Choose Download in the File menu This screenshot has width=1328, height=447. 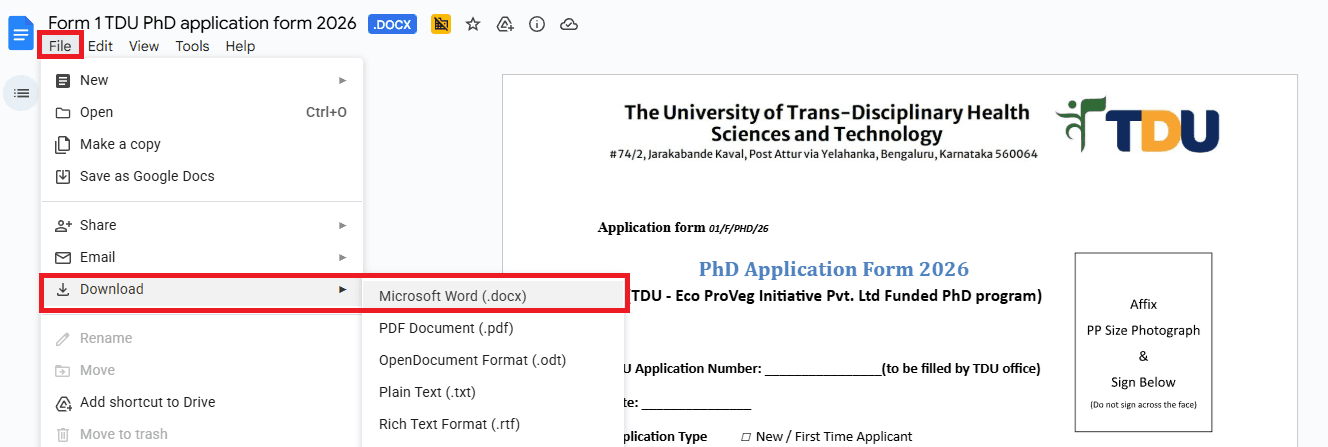click(x=202, y=289)
